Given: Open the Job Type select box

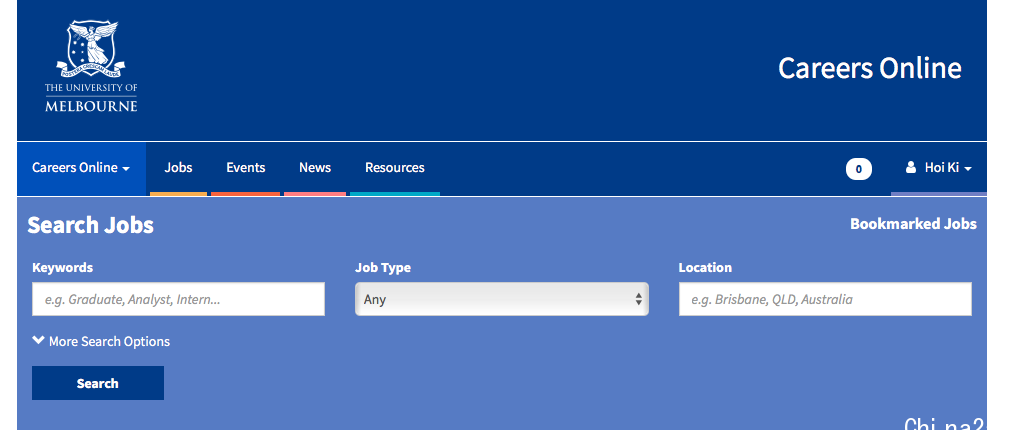Looking at the screenshot, I should click(502, 299).
